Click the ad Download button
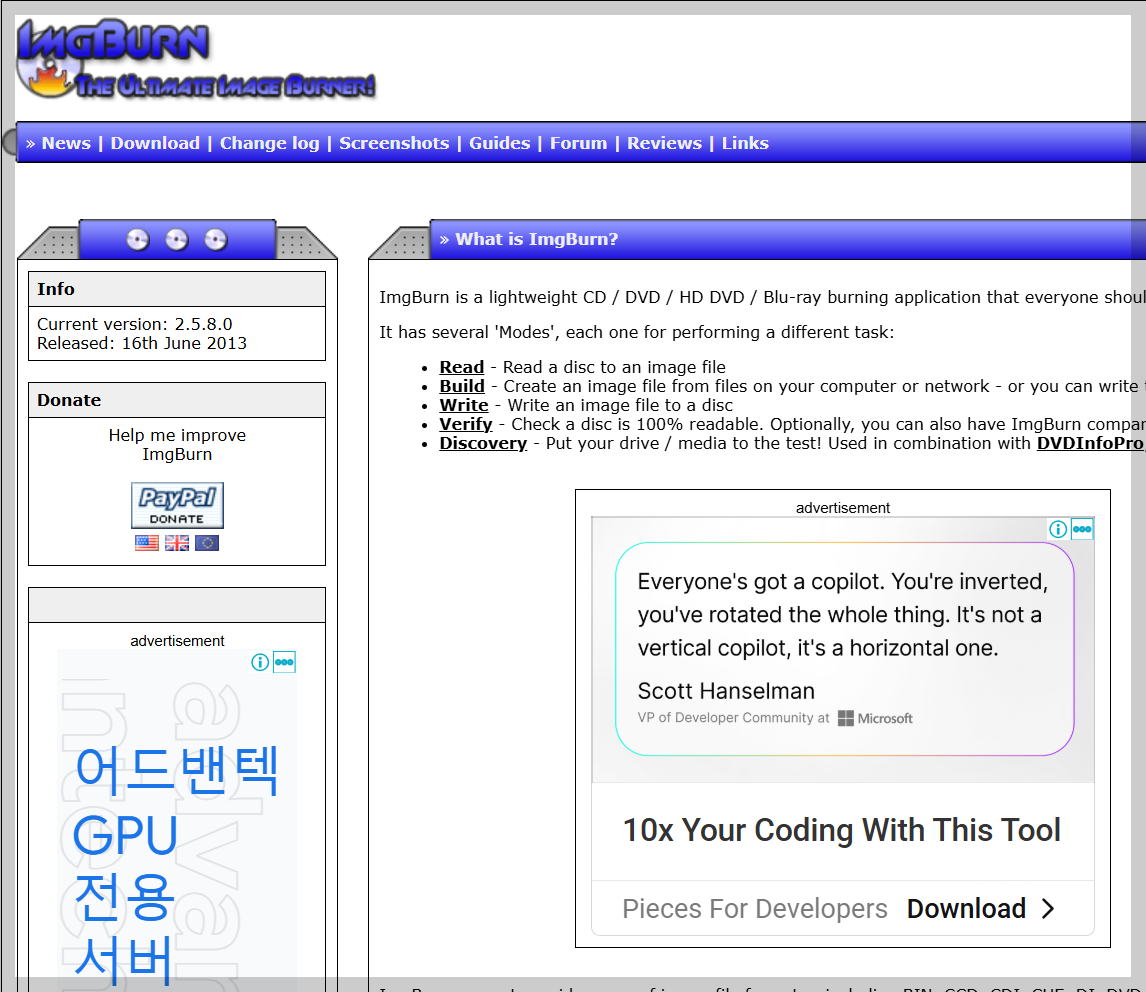This screenshot has height=992, width=1146. coord(966,909)
